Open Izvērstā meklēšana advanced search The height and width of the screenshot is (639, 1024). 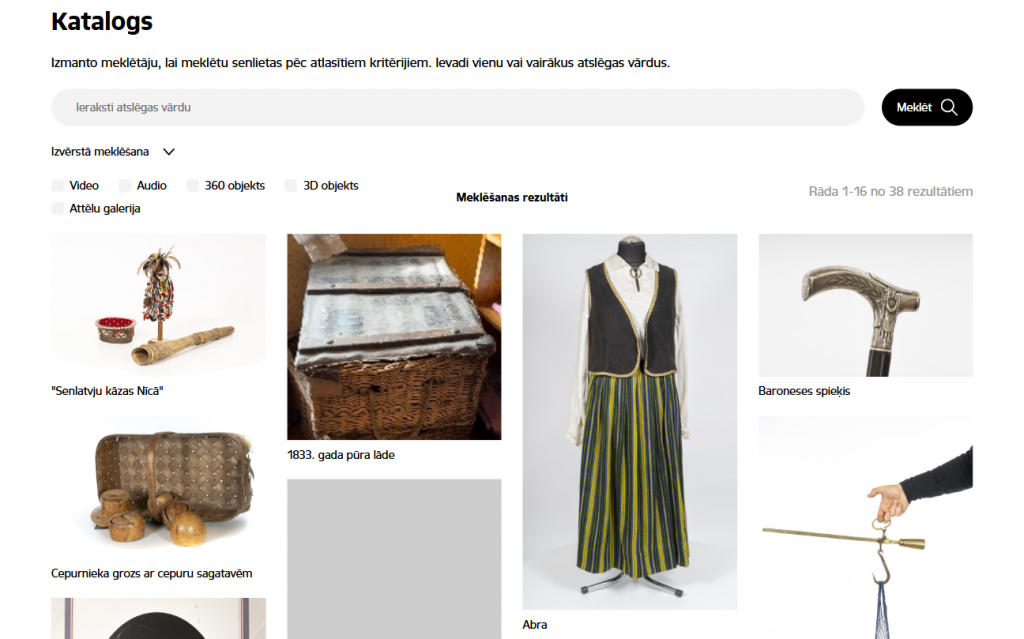[x=100, y=152]
